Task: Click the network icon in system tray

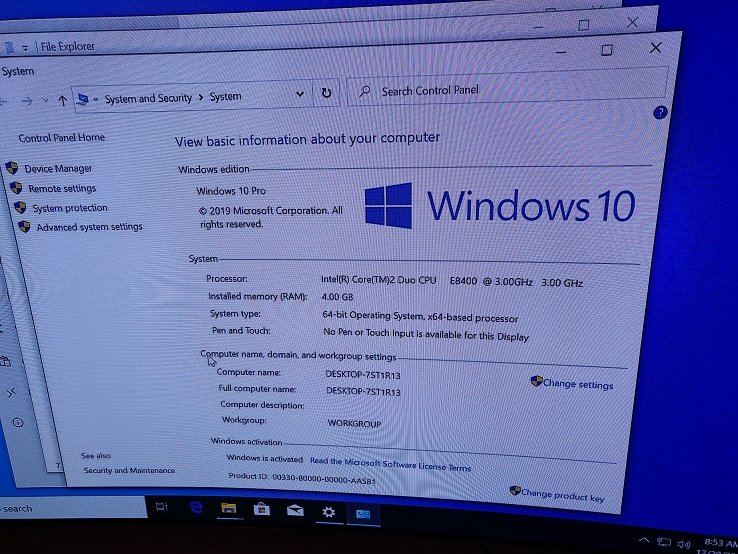Action: 664,542
